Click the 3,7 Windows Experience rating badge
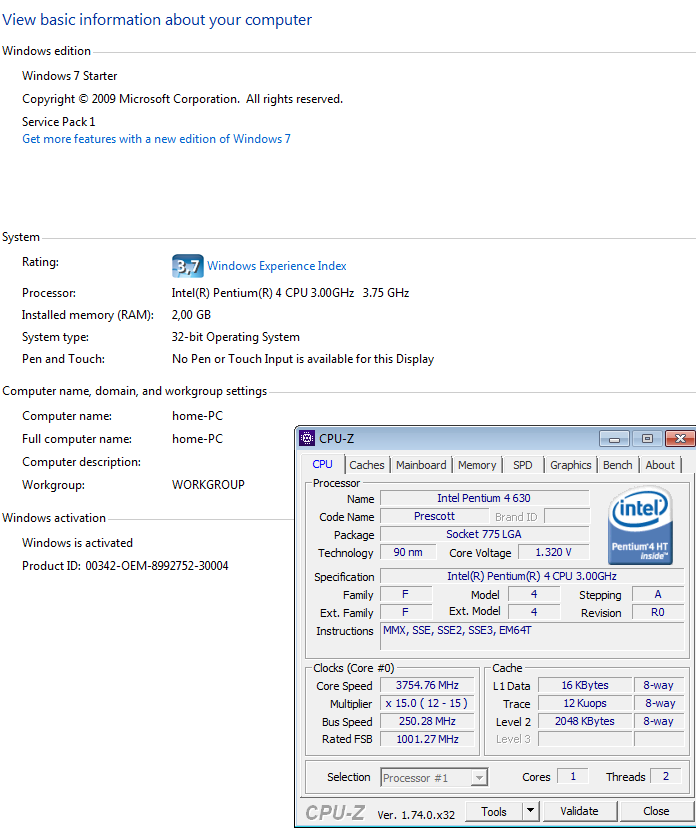 (187, 266)
